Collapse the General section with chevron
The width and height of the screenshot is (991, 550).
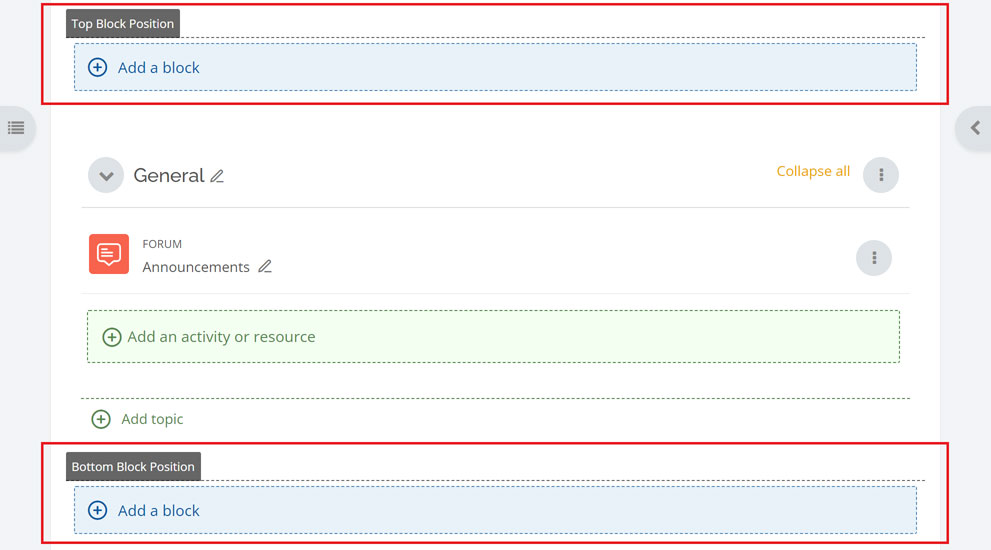coord(106,175)
